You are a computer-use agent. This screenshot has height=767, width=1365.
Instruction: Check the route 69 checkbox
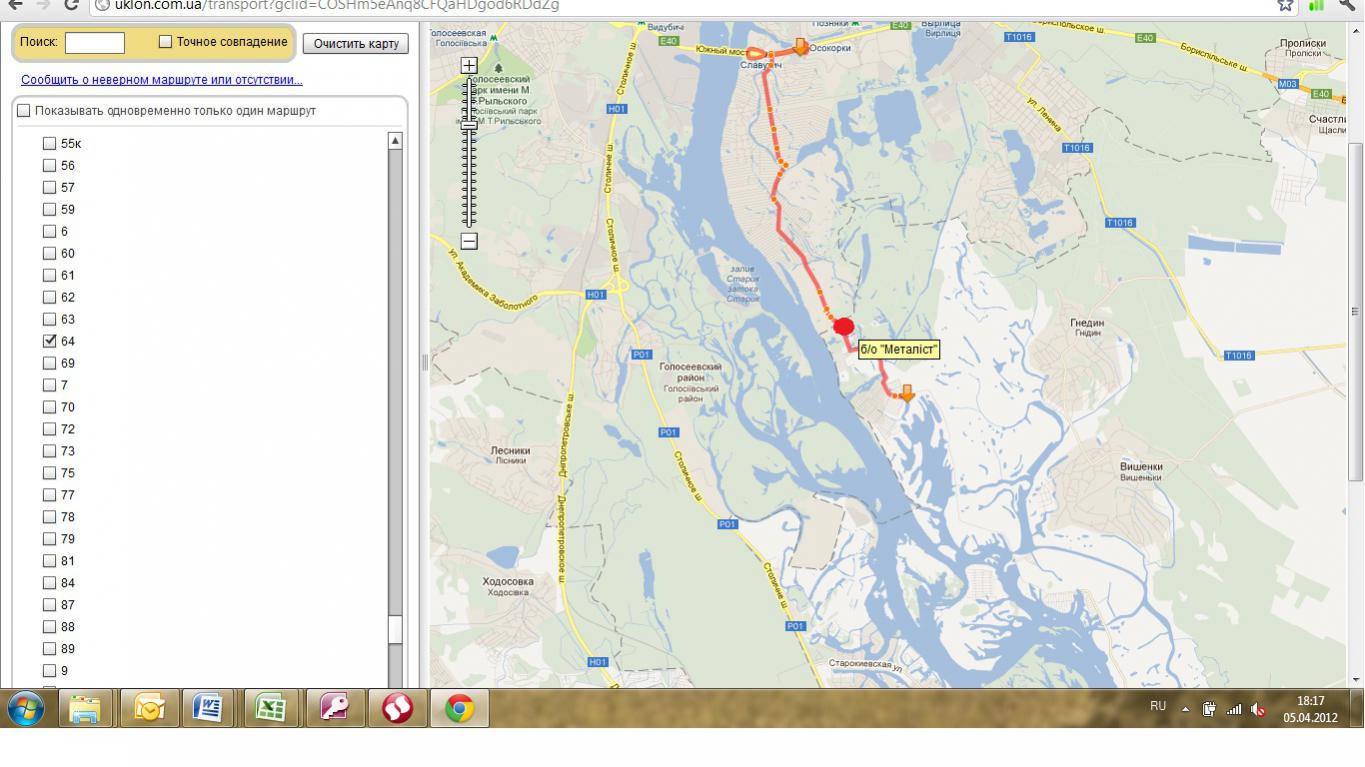click(x=49, y=363)
